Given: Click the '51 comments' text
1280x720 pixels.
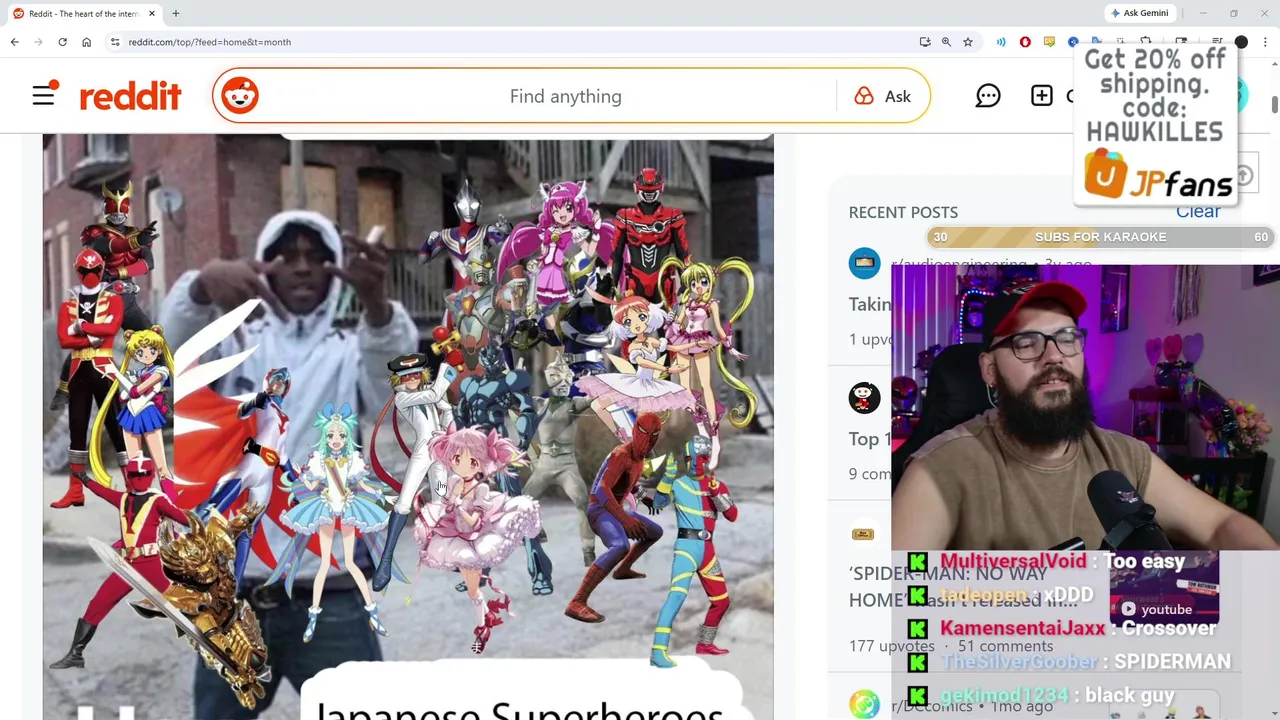Looking at the screenshot, I should (1005, 646).
